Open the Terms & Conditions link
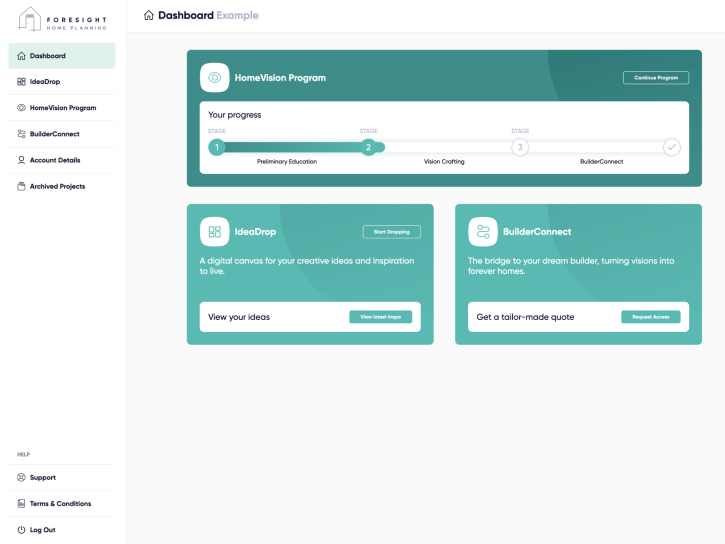The height and width of the screenshot is (544, 725). click(60, 504)
